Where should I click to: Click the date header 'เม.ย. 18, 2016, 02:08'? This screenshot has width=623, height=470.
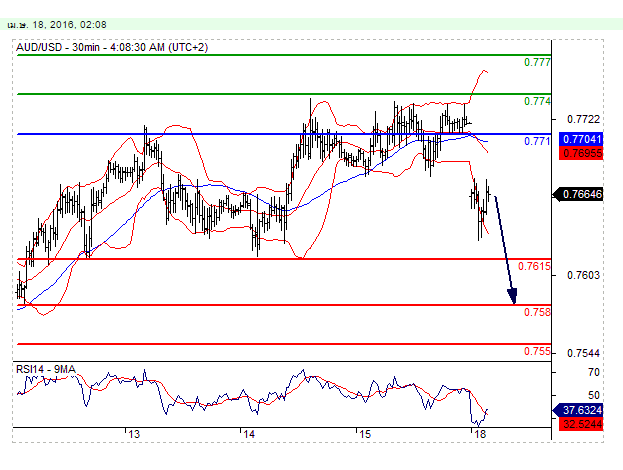(57, 25)
